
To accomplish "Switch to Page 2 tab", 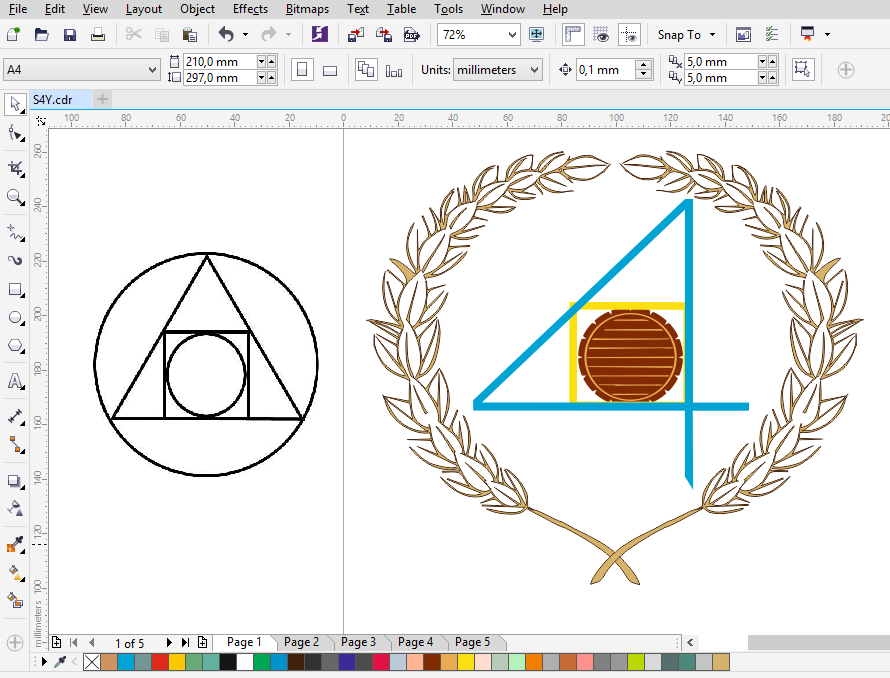I will pos(301,642).
